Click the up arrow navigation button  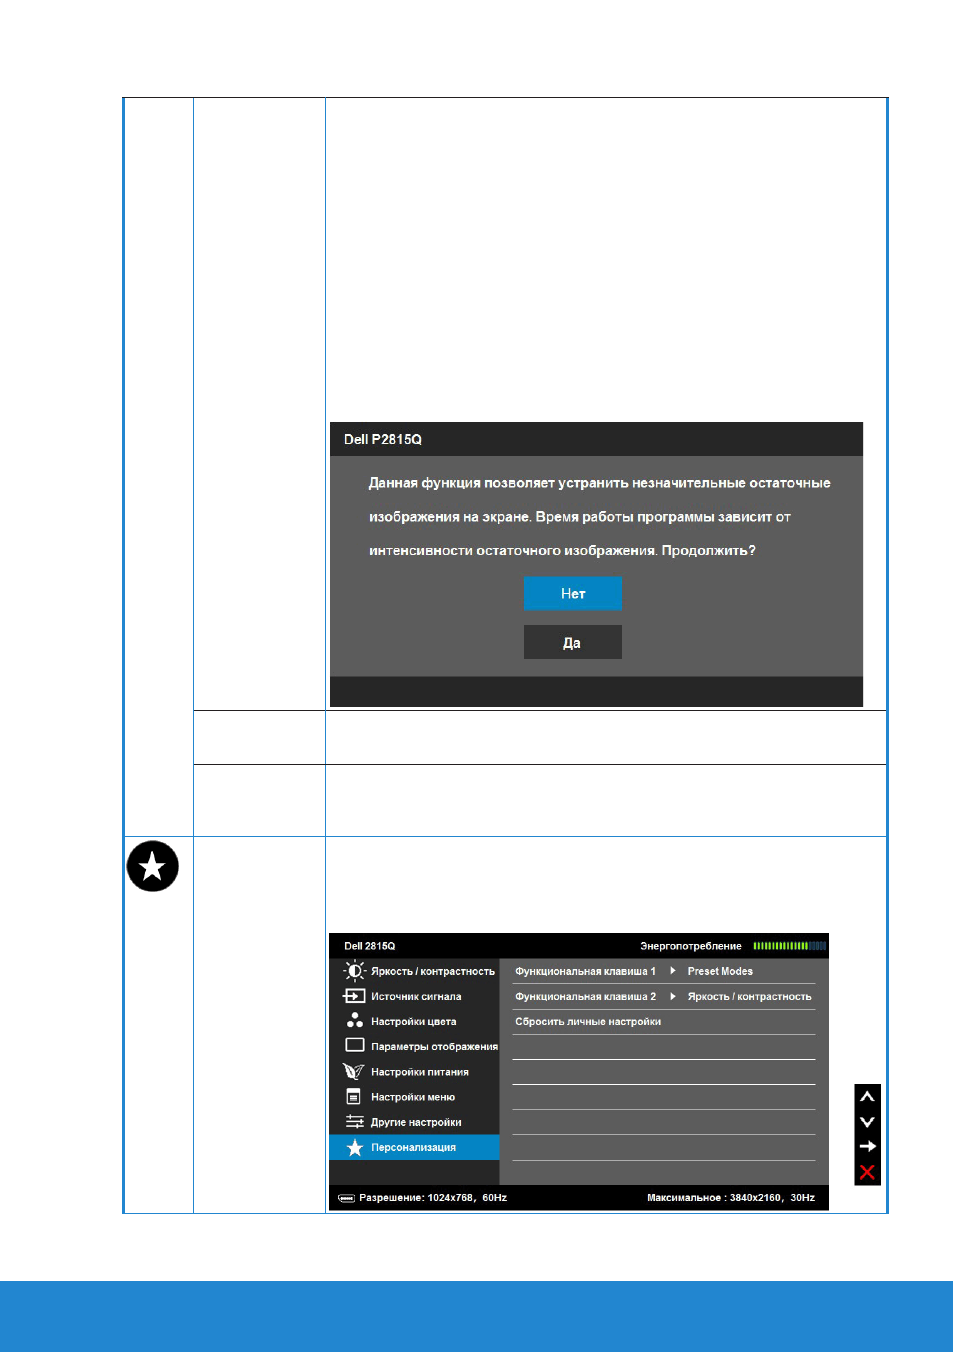click(x=867, y=1097)
